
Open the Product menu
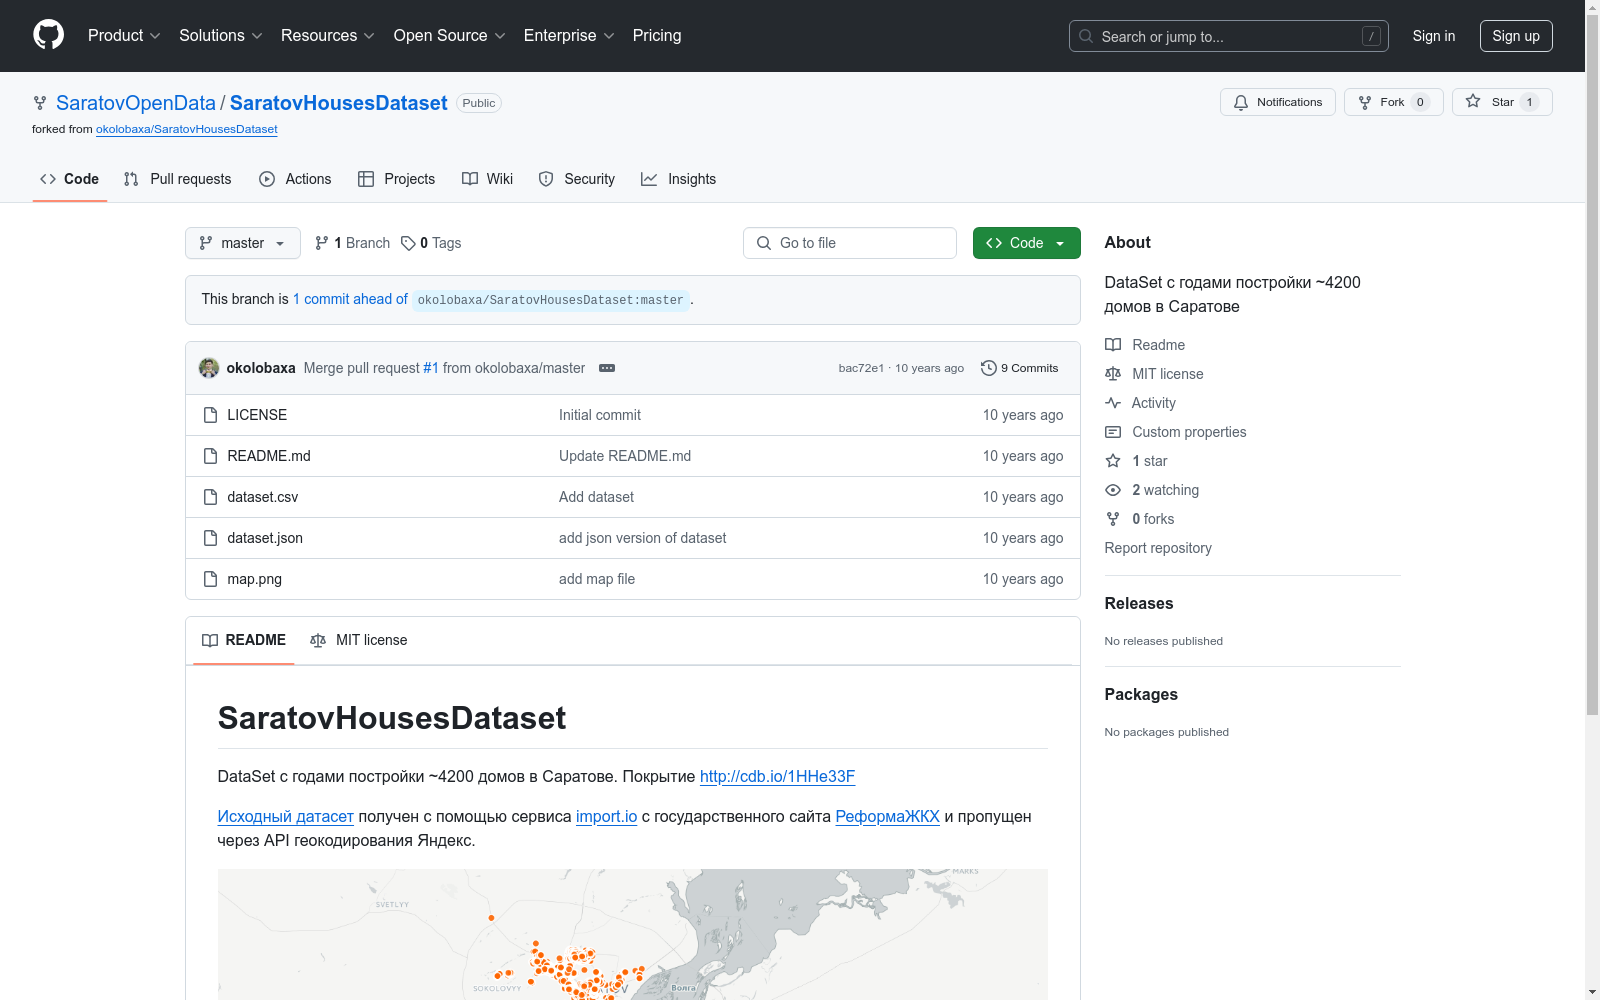pyautogui.click(x=124, y=36)
